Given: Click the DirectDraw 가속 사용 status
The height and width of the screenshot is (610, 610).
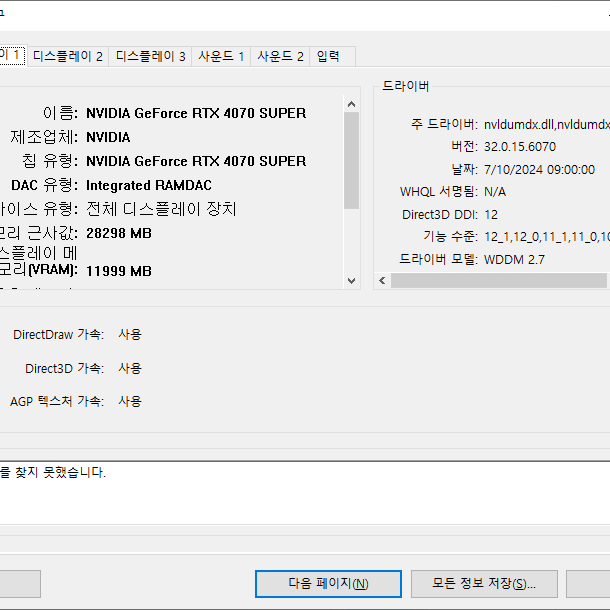Looking at the screenshot, I should coord(130,334).
